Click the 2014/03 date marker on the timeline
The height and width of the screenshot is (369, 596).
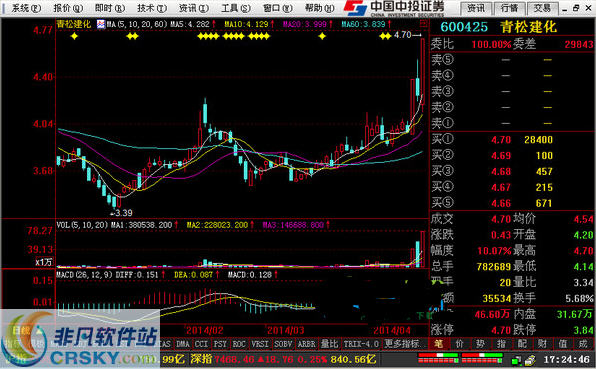pyautogui.click(x=285, y=330)
